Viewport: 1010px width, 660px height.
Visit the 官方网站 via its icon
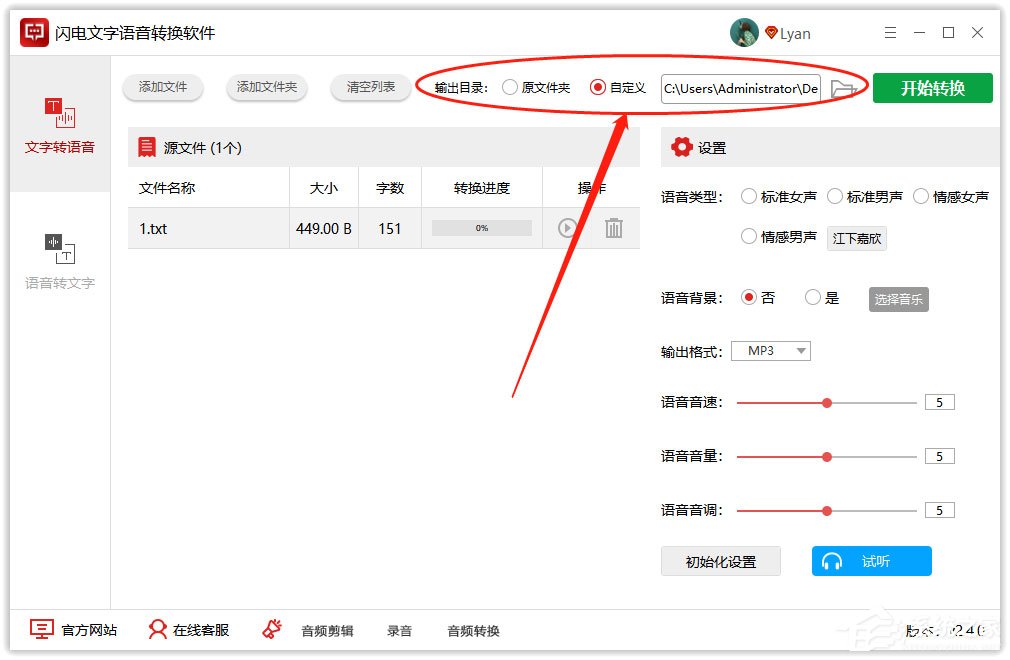[x=40, y=629]
